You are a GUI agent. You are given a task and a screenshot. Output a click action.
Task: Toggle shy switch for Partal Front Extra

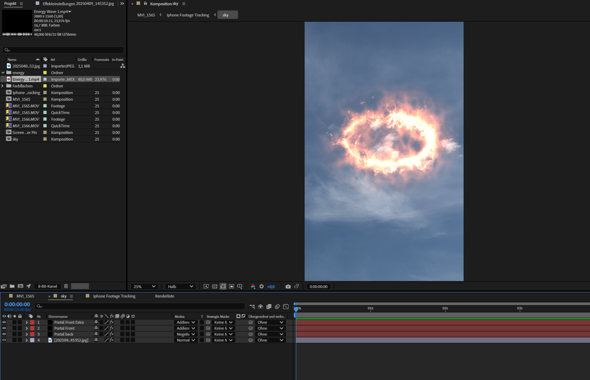point(96,322)
